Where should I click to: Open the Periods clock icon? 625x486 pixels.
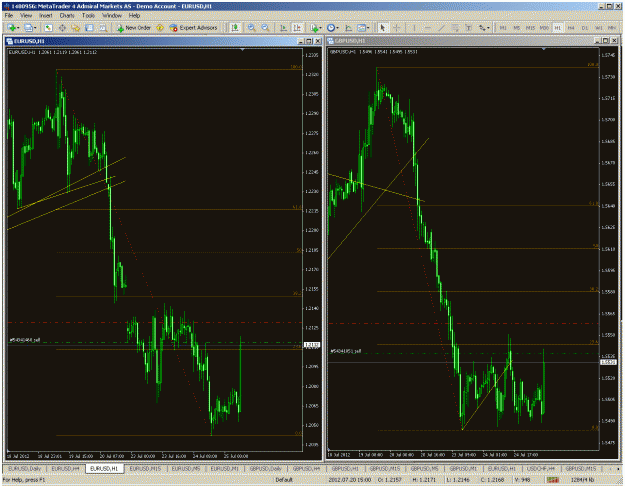(x=330, y=28)
